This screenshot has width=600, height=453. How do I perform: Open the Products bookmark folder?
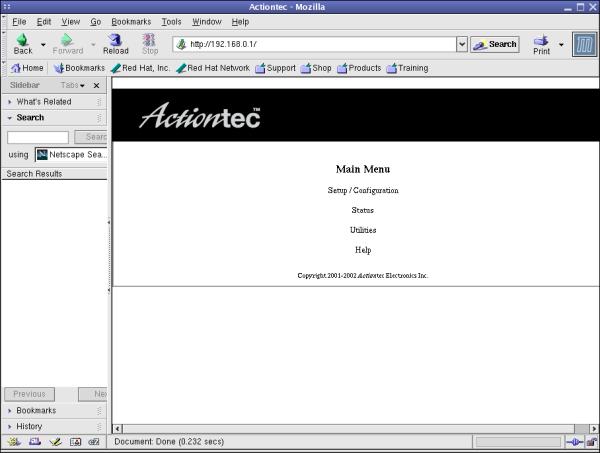(359, 68)
